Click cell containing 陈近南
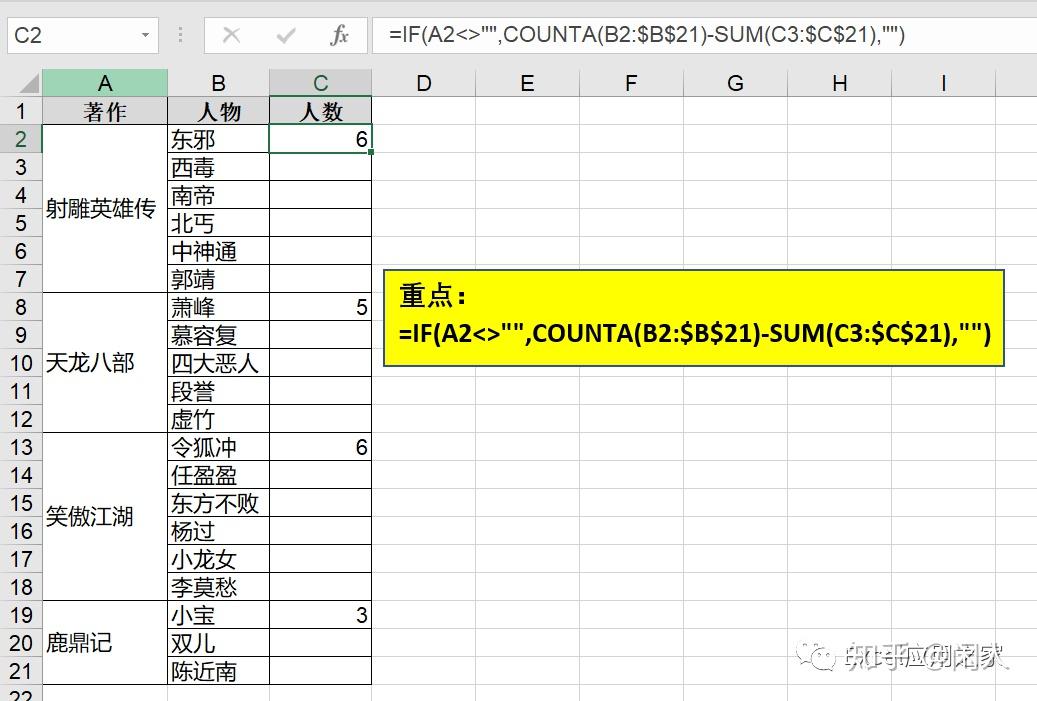 click(218, 671)
